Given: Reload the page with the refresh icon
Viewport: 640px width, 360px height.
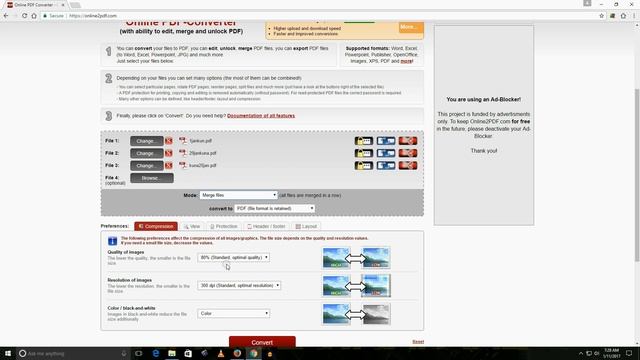Looking at the screenshot, I should coord(24,16).
